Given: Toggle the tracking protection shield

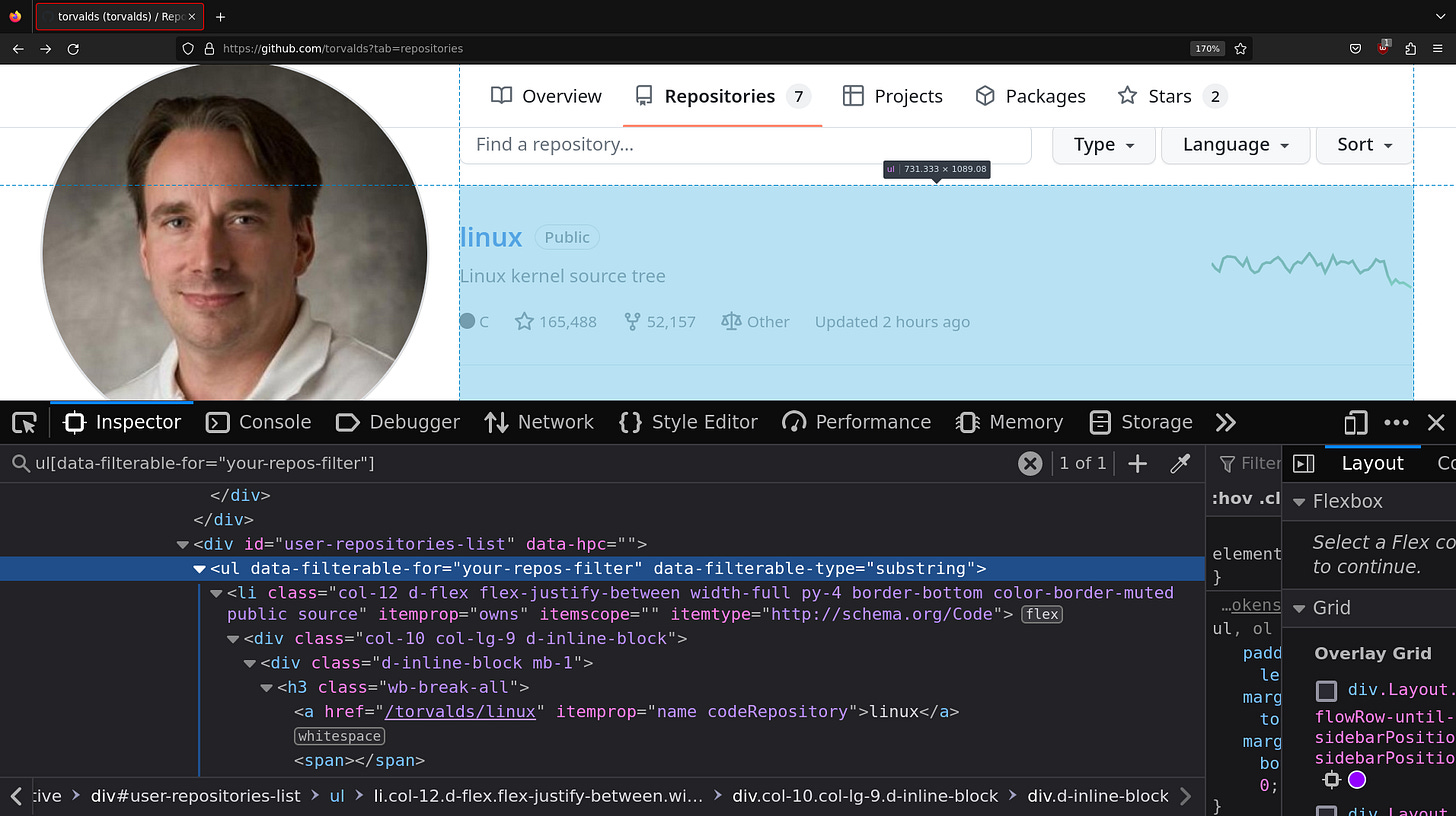Looking at the screenshot, I should tap(187, 48).
